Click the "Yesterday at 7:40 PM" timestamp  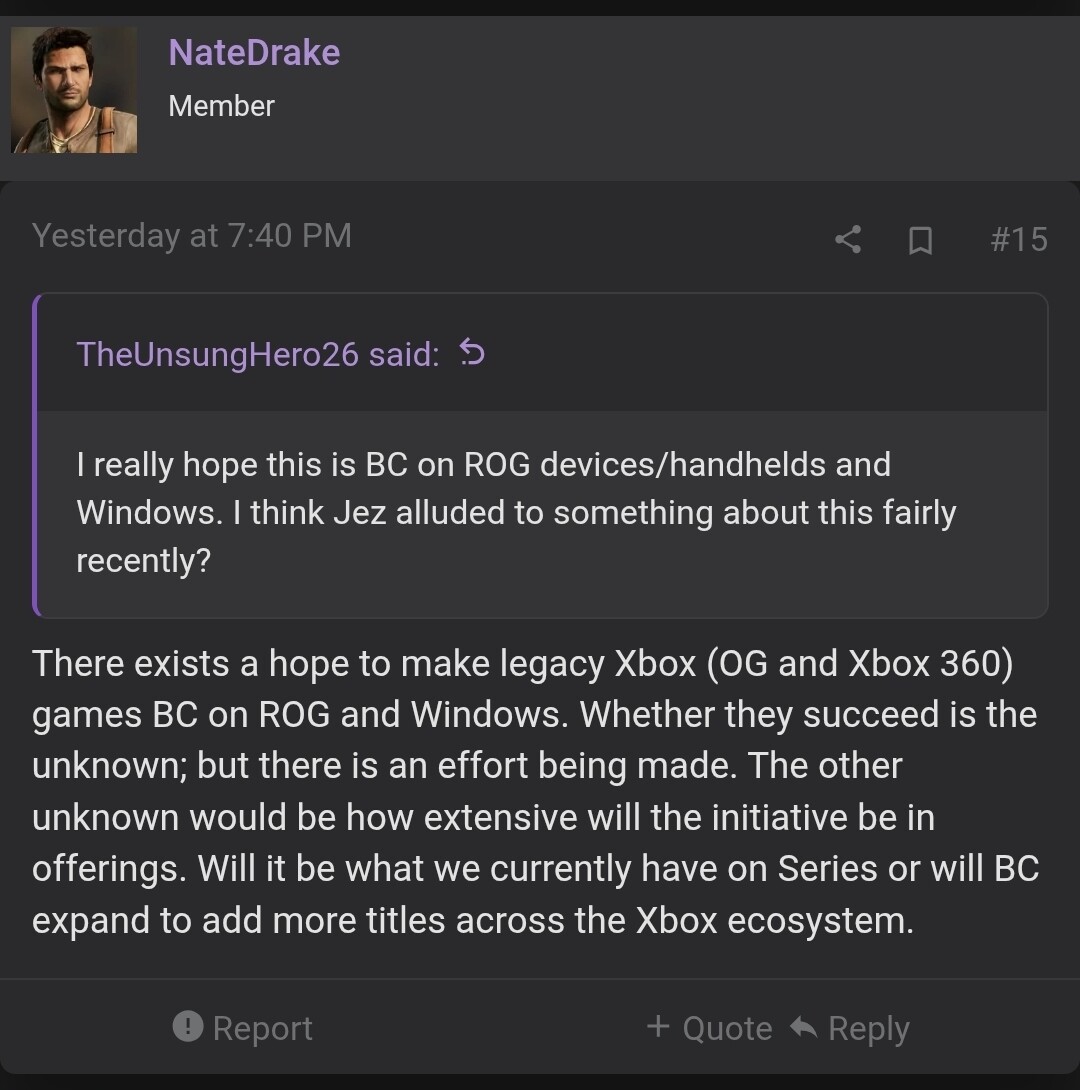(x=191, y=235)
